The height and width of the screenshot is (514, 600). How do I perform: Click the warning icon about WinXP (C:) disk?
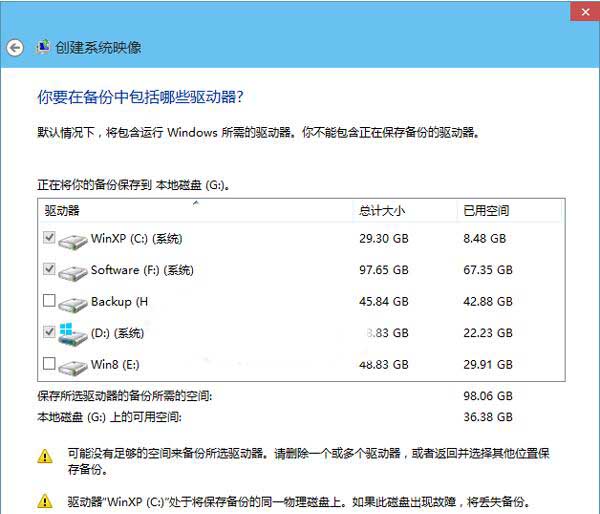pos(45,501)
